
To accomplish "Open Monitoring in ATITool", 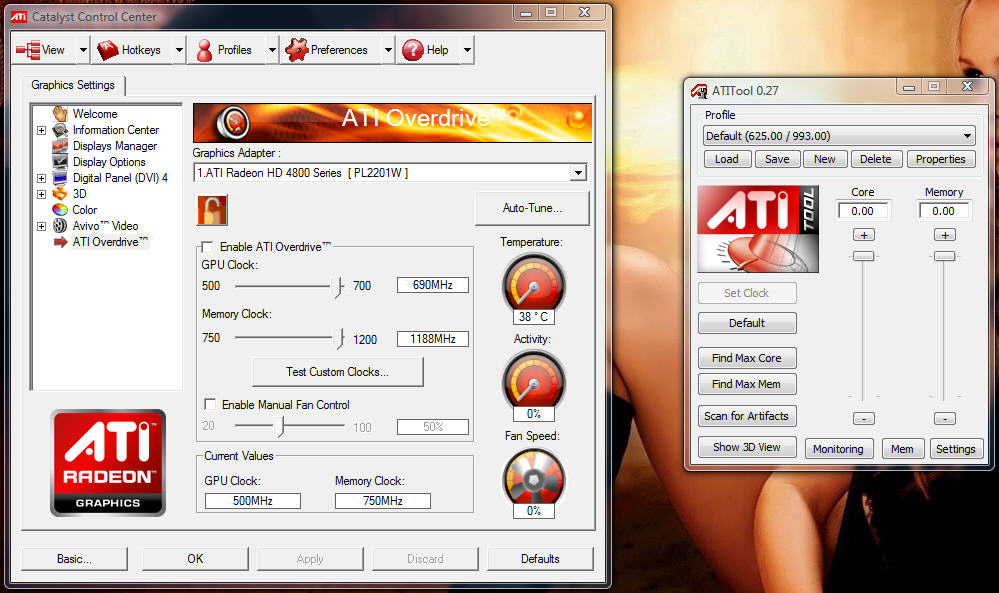I will 838,449.
